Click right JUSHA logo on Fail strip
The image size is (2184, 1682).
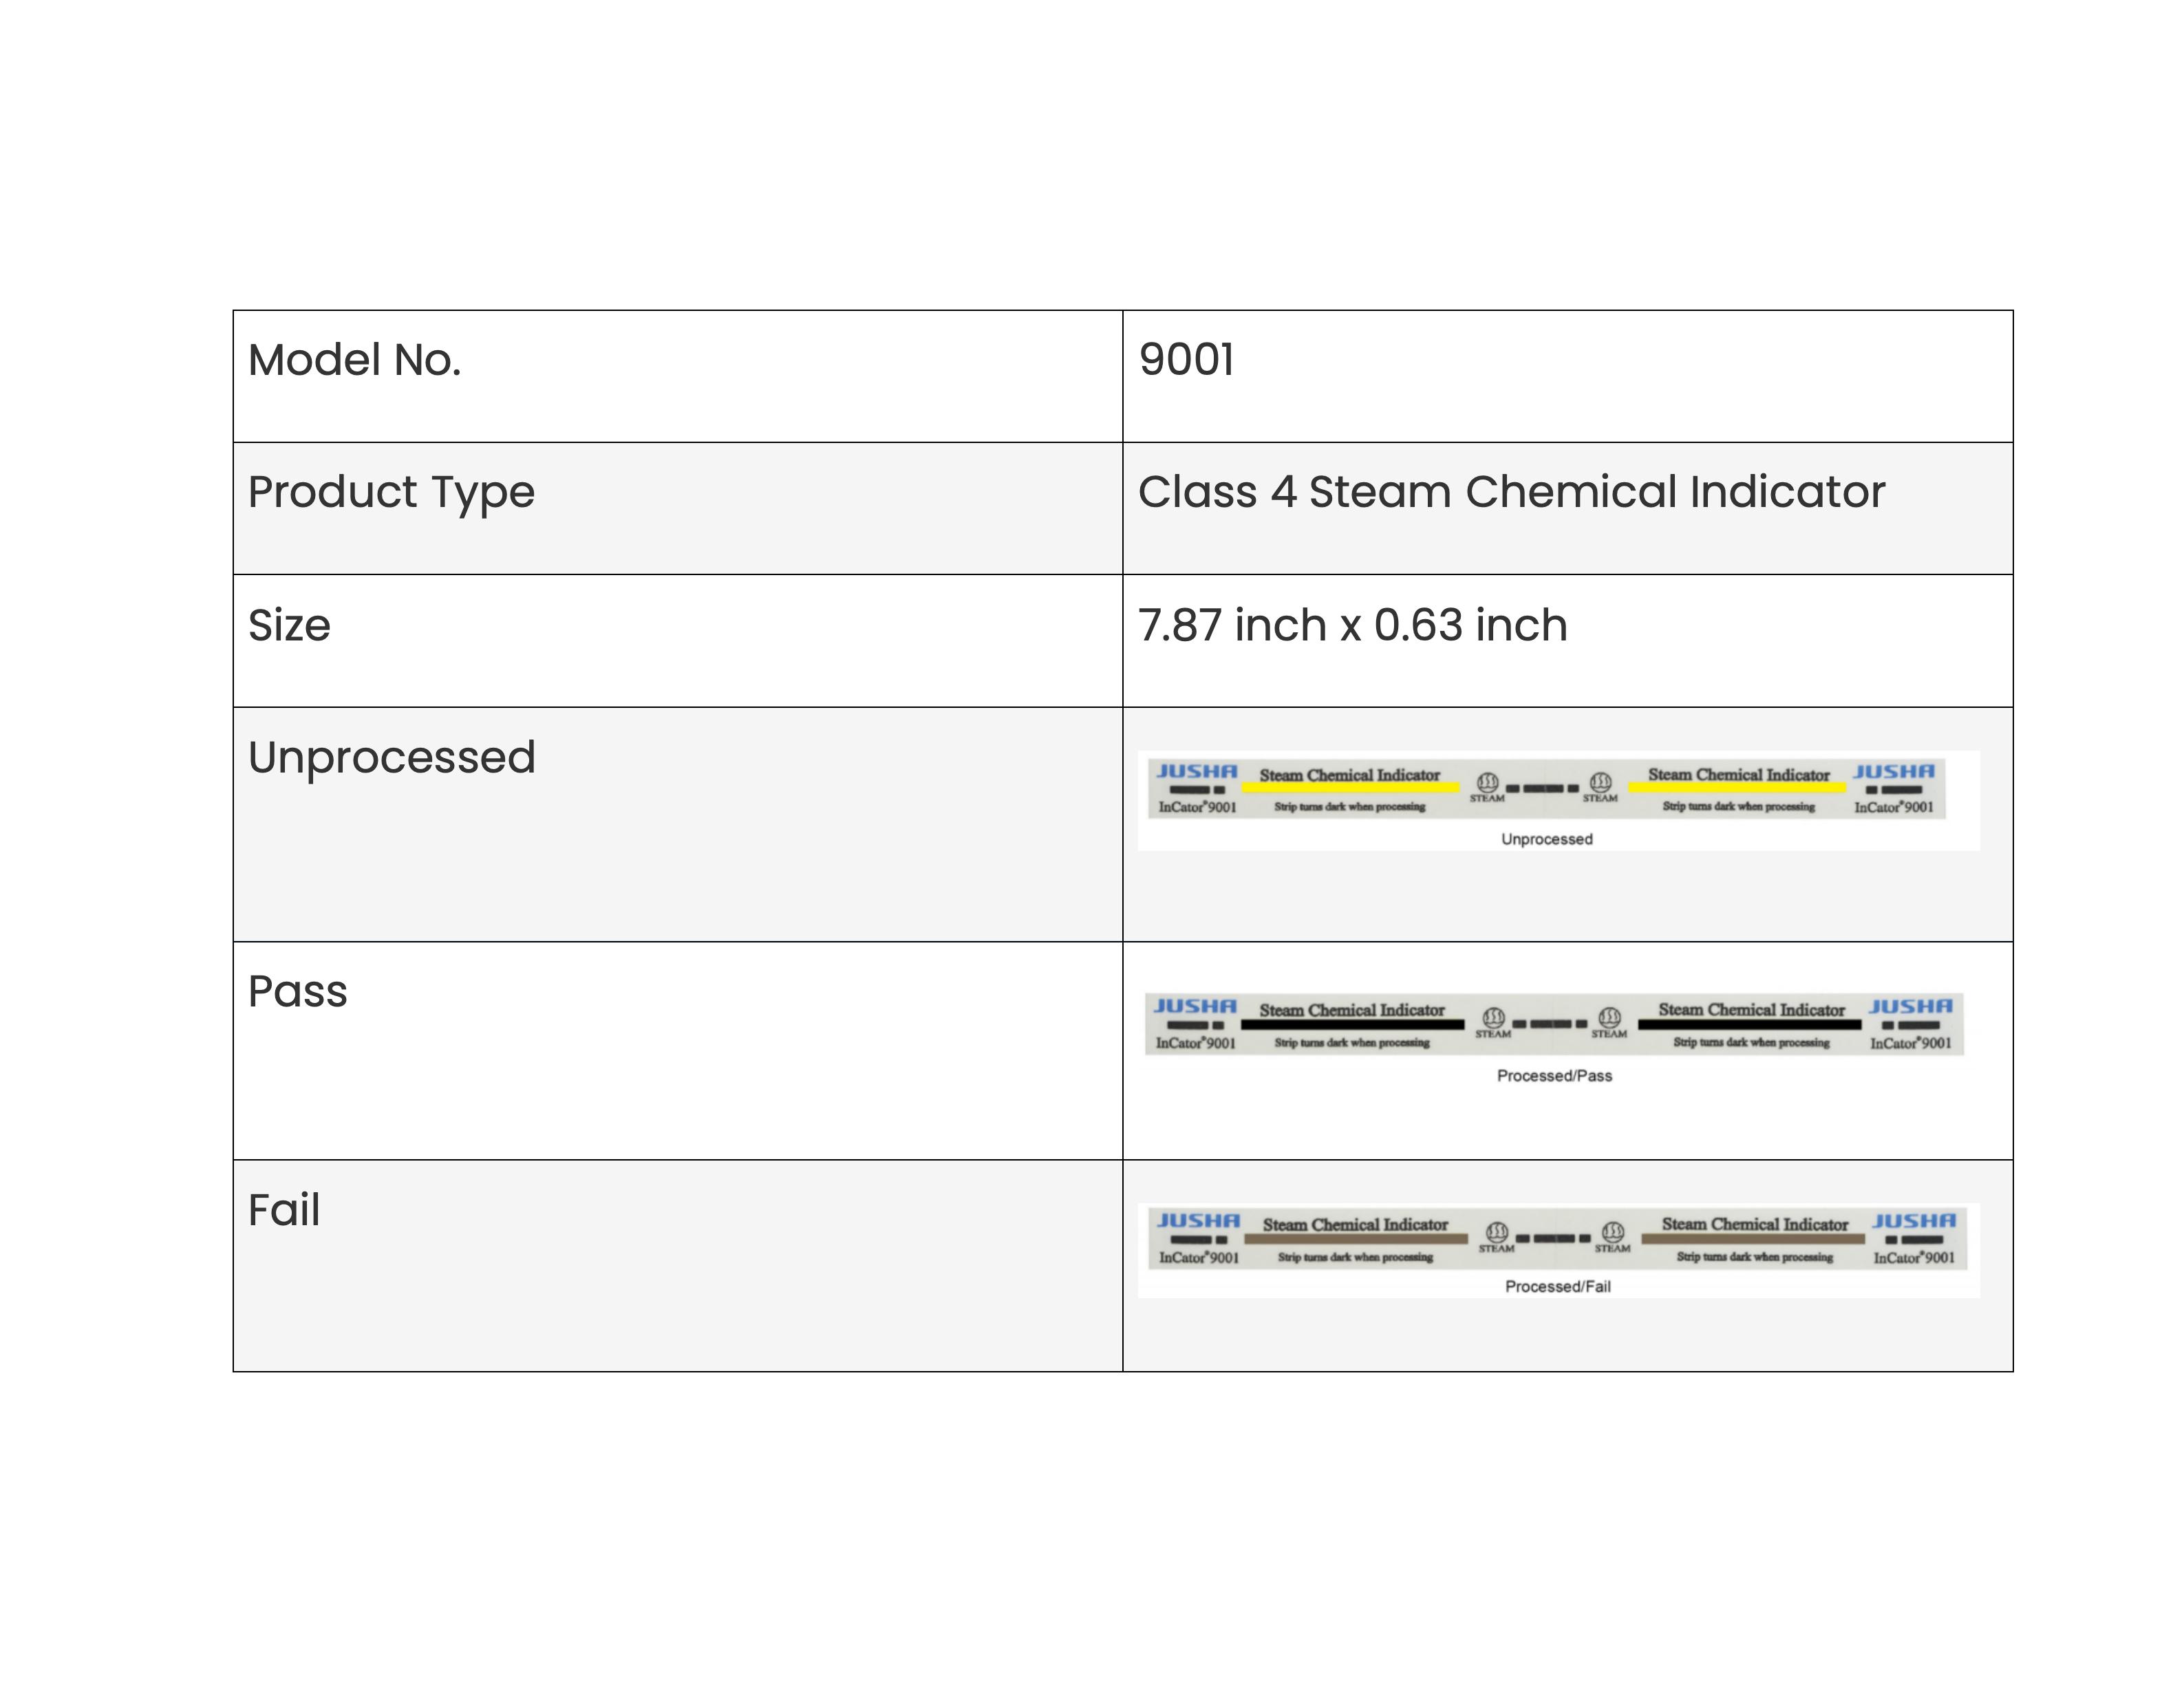[1914, 1221]
